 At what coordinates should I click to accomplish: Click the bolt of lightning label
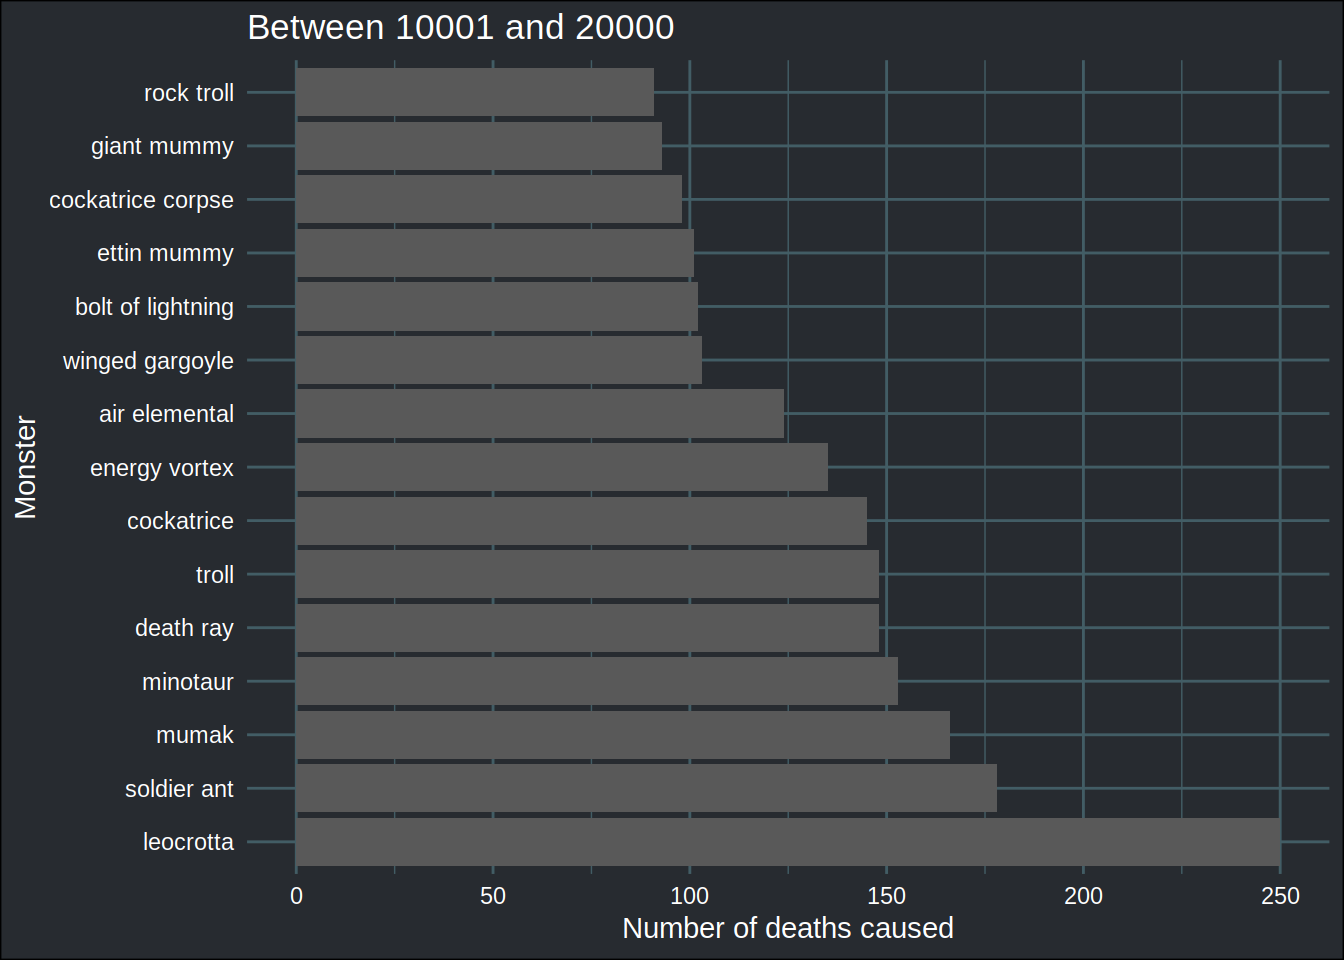pyautogui.click(x=154, y=307)
